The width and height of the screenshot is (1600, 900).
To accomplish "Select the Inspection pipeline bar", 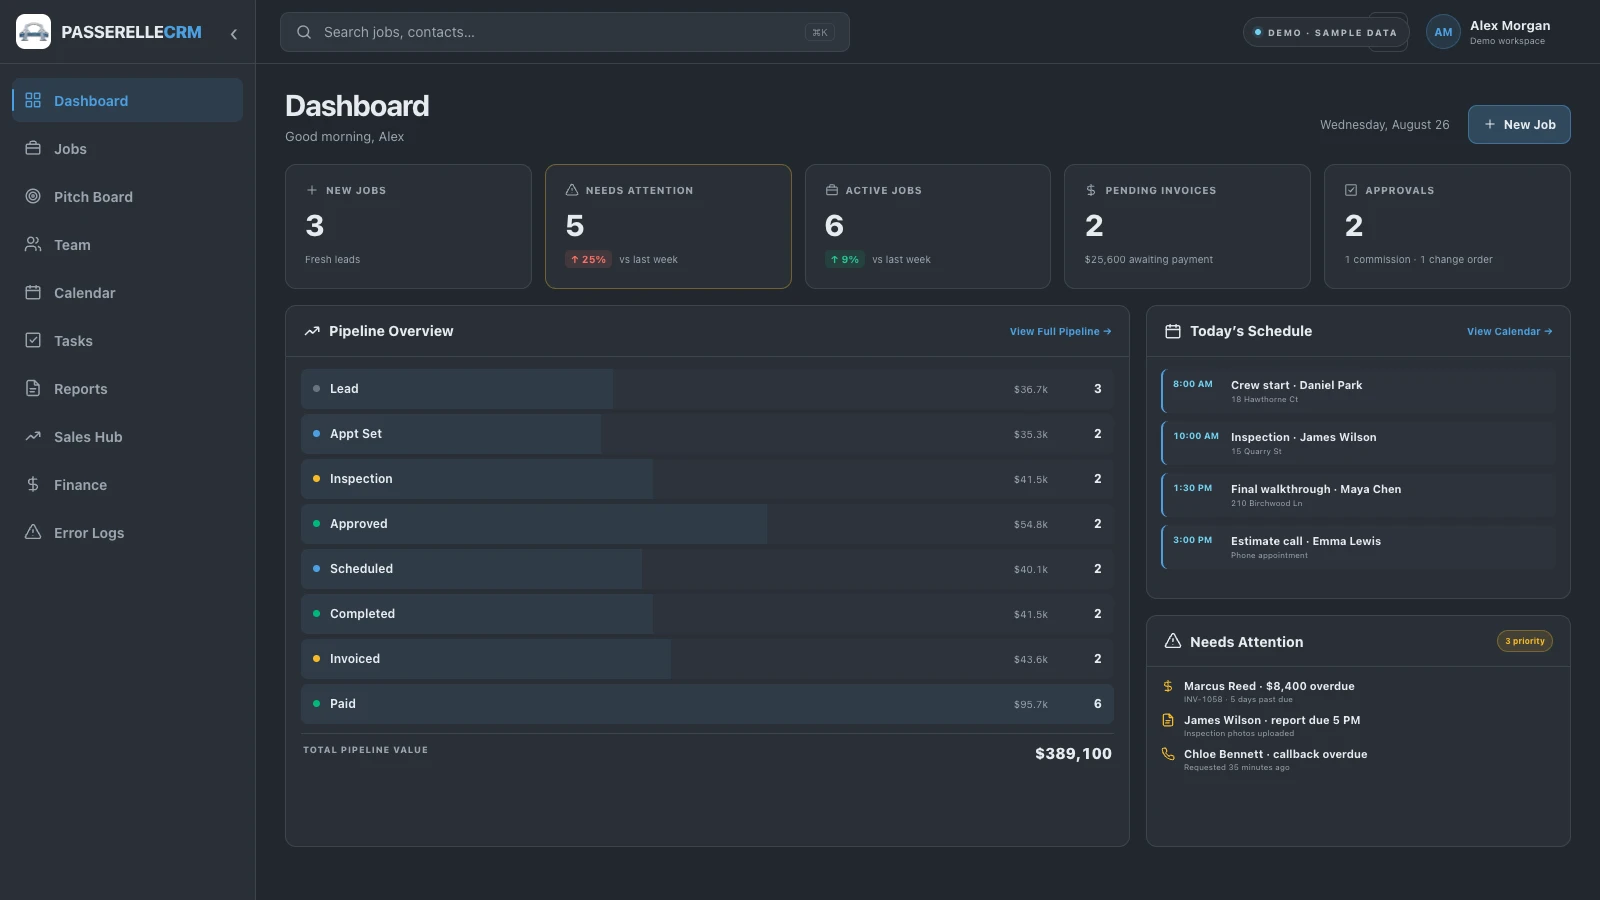I will click(x=707, y=479).
